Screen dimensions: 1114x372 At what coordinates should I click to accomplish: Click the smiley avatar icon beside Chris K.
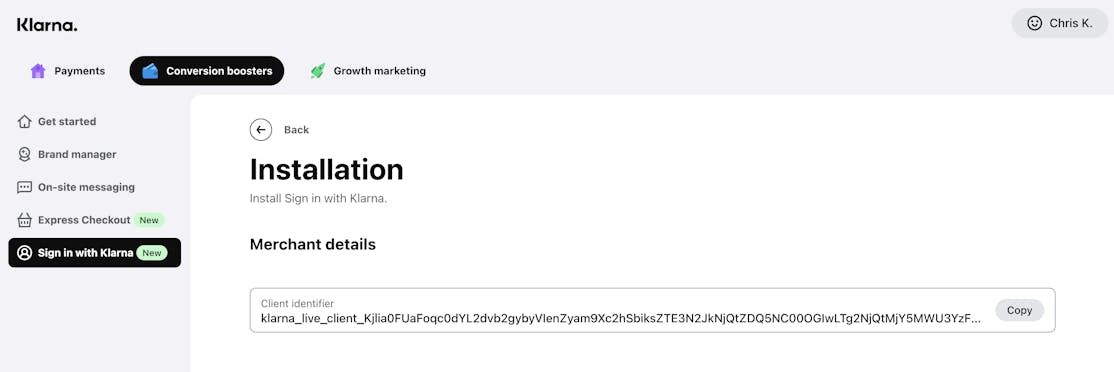[x=1034, y=23]
